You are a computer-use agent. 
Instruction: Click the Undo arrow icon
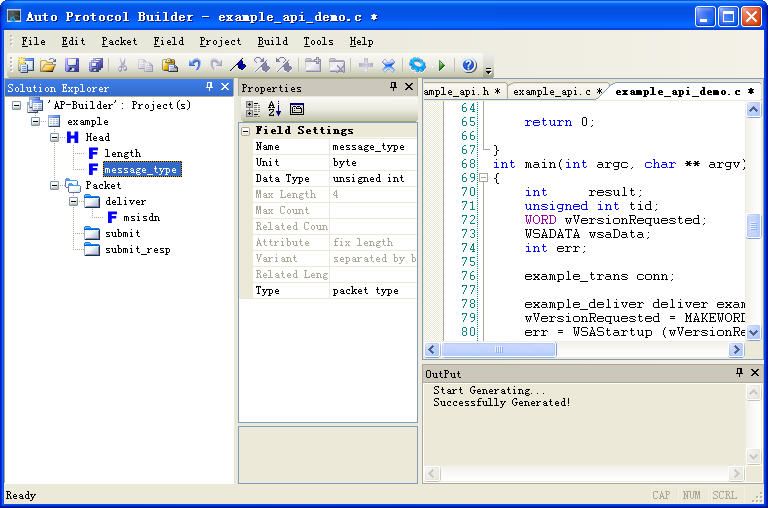tap(195, 66)
